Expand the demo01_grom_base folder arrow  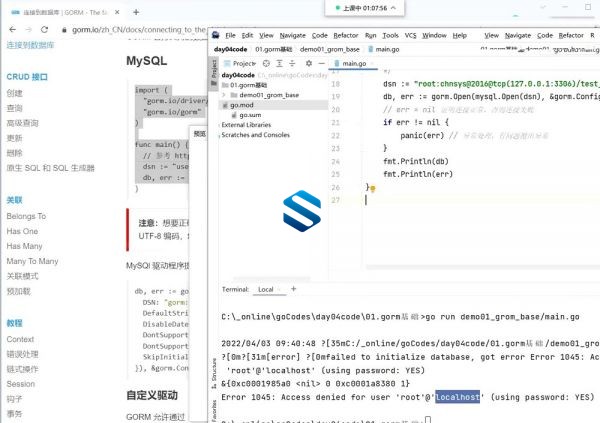pyautogui.click(x=224, y=95)
